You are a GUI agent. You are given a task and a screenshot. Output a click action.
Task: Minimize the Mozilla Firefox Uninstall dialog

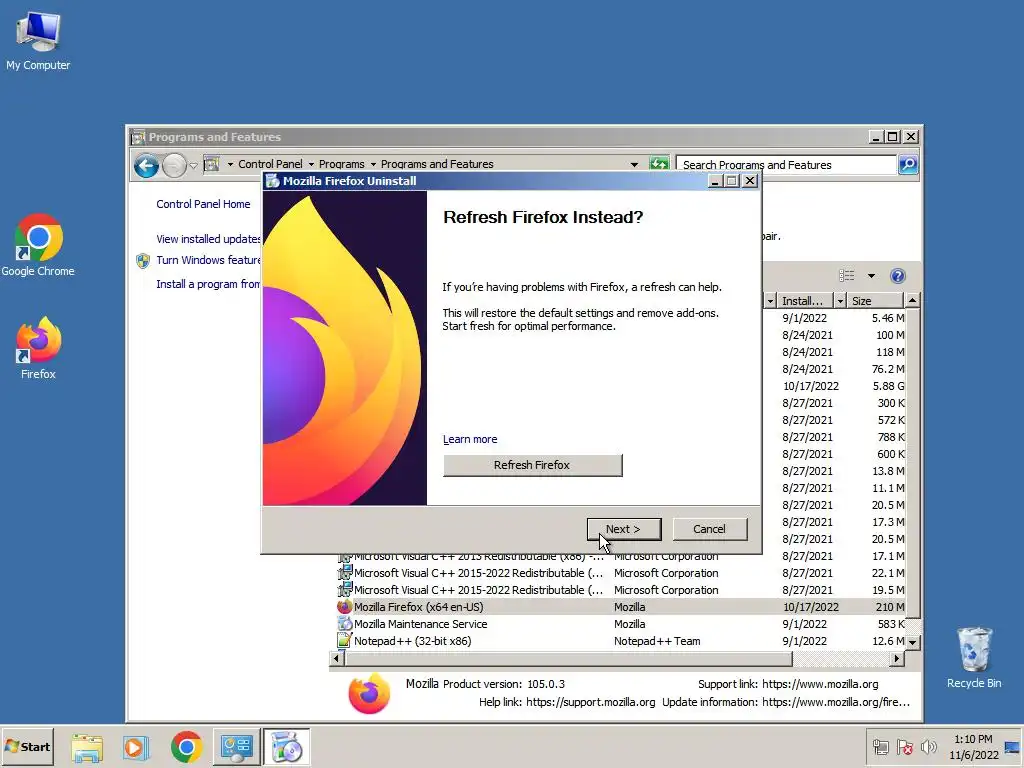pos(714,181)
